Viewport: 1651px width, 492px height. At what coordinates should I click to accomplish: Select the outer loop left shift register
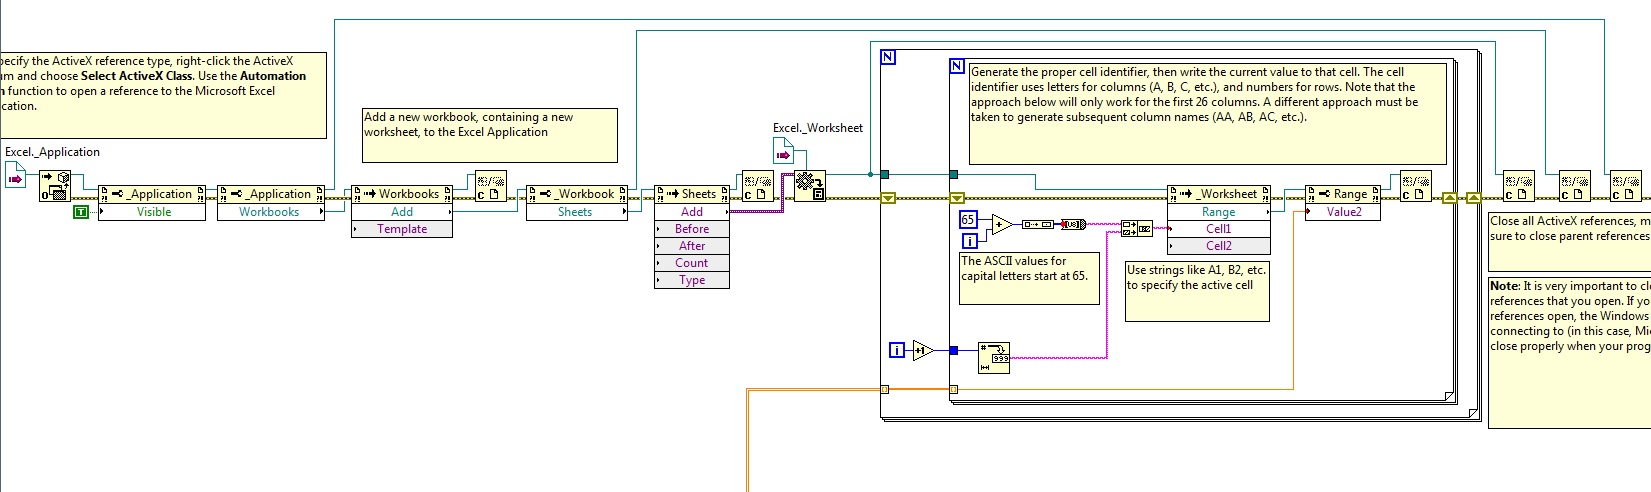(888, 198)
